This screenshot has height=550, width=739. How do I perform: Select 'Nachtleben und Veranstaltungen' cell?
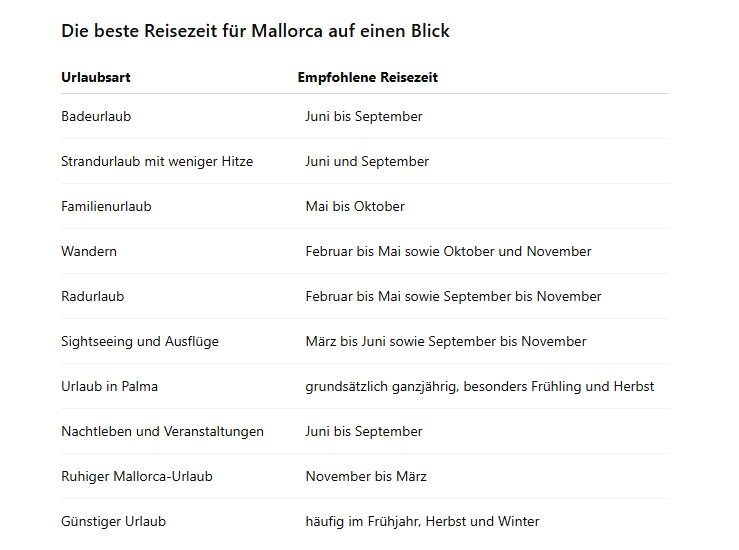pos(163,432)
